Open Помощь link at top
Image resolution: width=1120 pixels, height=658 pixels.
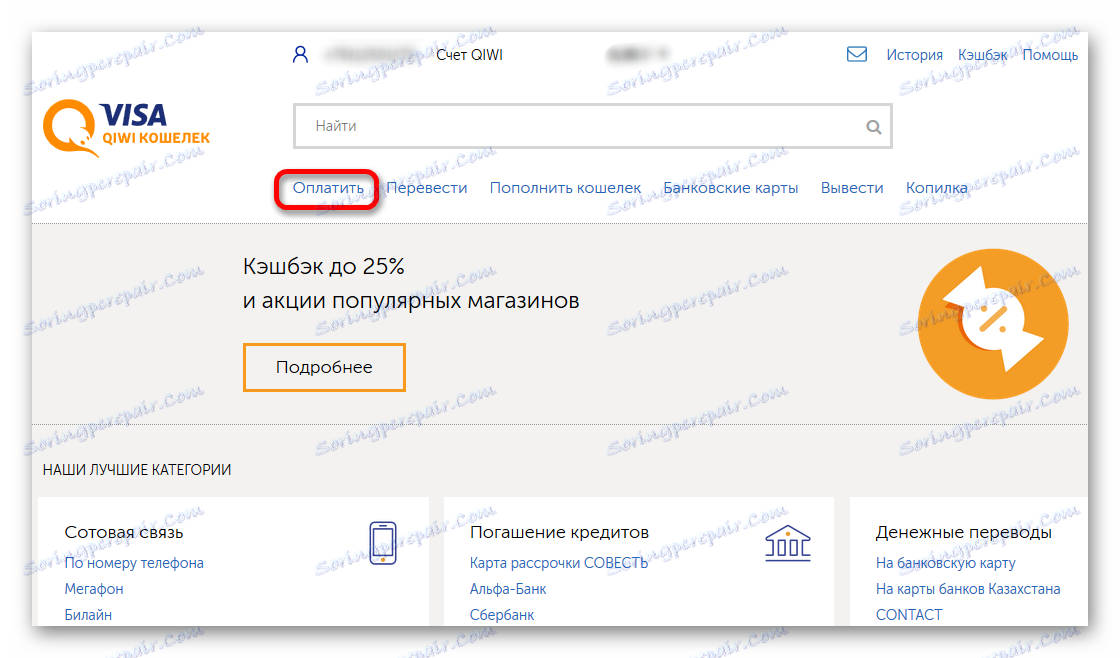pyautogui.click(x=1050, y=55)
